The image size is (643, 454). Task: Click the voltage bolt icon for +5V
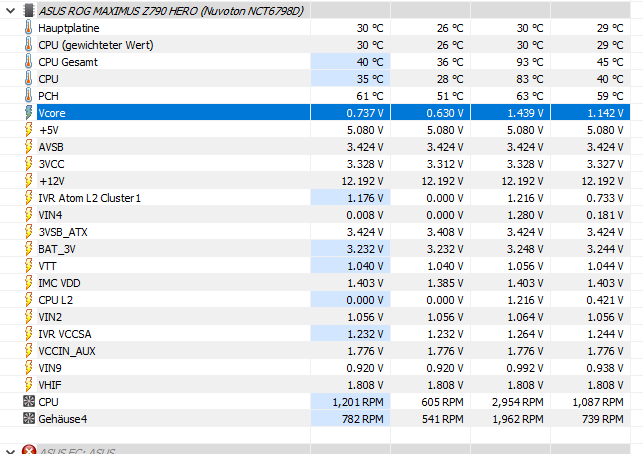pos(29,130)
